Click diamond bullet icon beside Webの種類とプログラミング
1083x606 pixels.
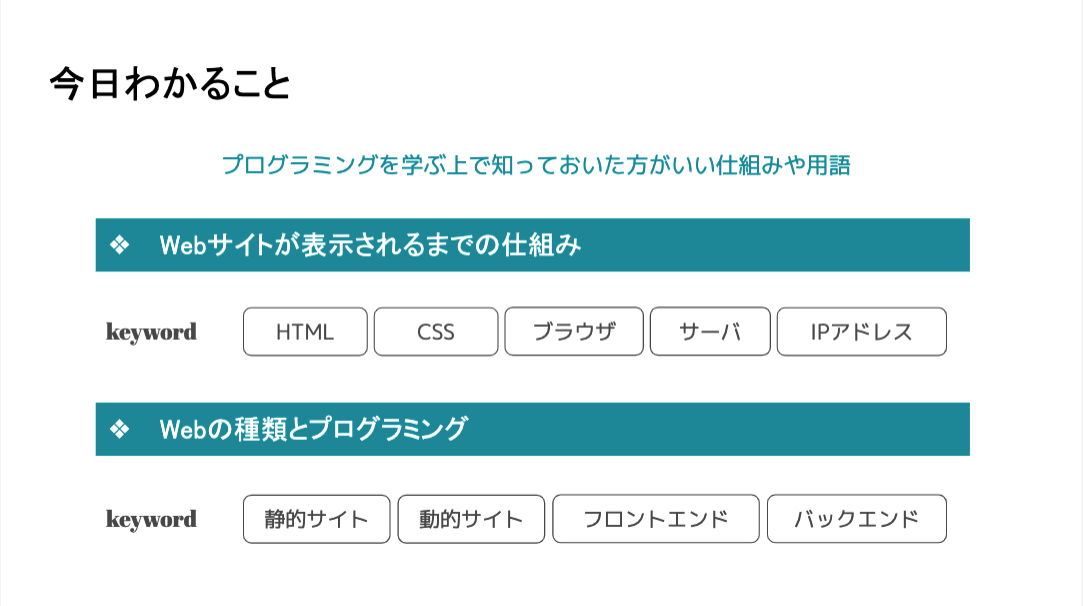(119, 429)
